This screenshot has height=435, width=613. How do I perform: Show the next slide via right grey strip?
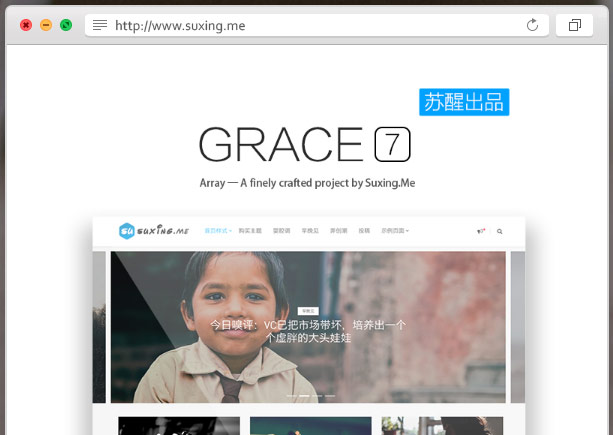(x=518, y=327)
